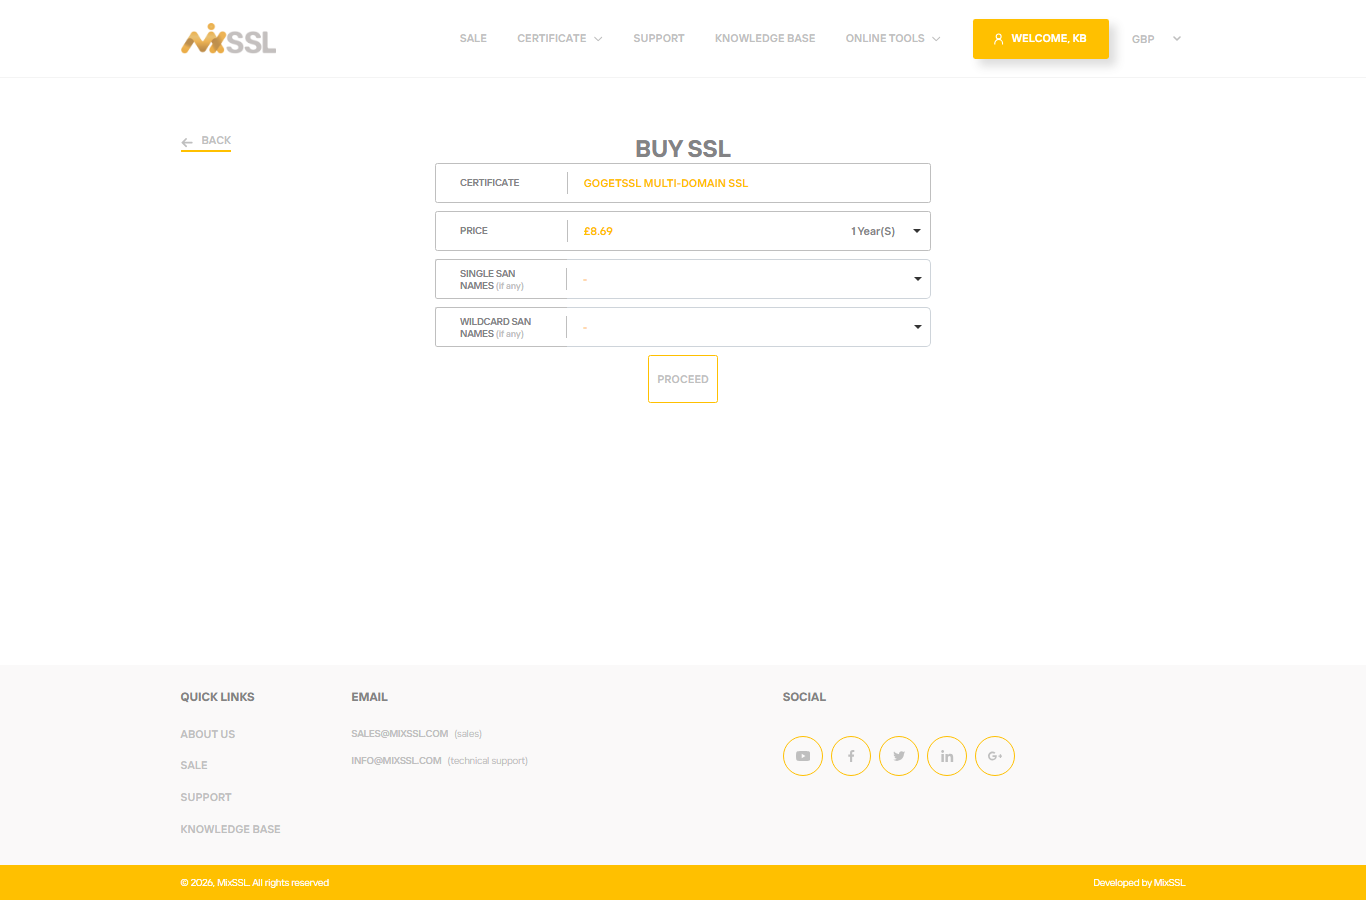Click the info@mixssl.com email link
Screen dimensions: 1366x900
tap(396, 761)
